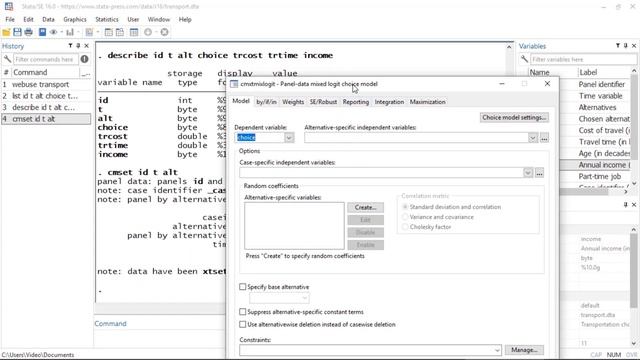Image resolution: width=640 pixels, height=360 pixels.
Task: Click the Properties panel vertical scrollbar
Action: [633, 286]
